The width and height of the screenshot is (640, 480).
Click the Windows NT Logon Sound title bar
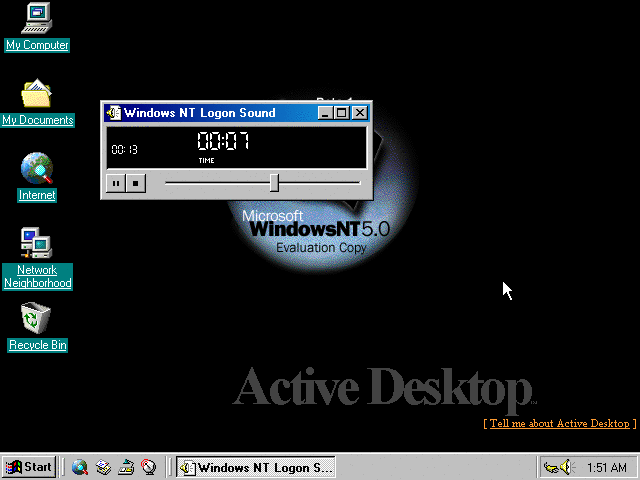click(236, 113)
